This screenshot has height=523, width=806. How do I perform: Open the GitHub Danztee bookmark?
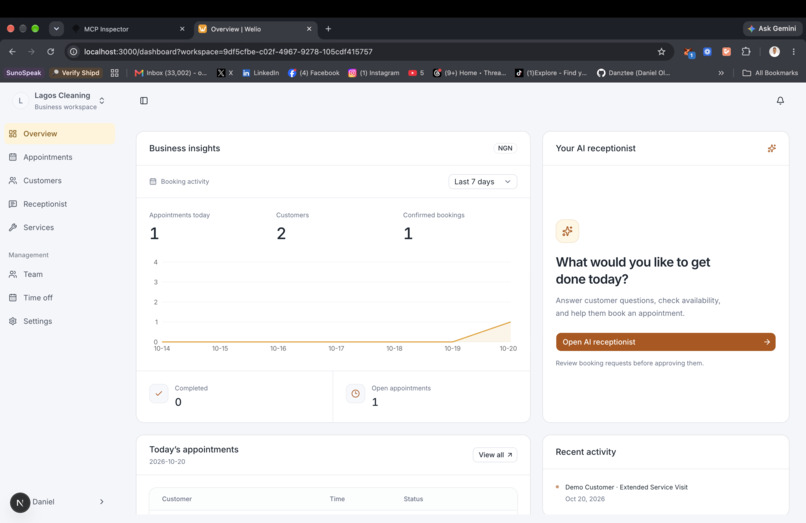pyautogui.click(x=633, y=73)
